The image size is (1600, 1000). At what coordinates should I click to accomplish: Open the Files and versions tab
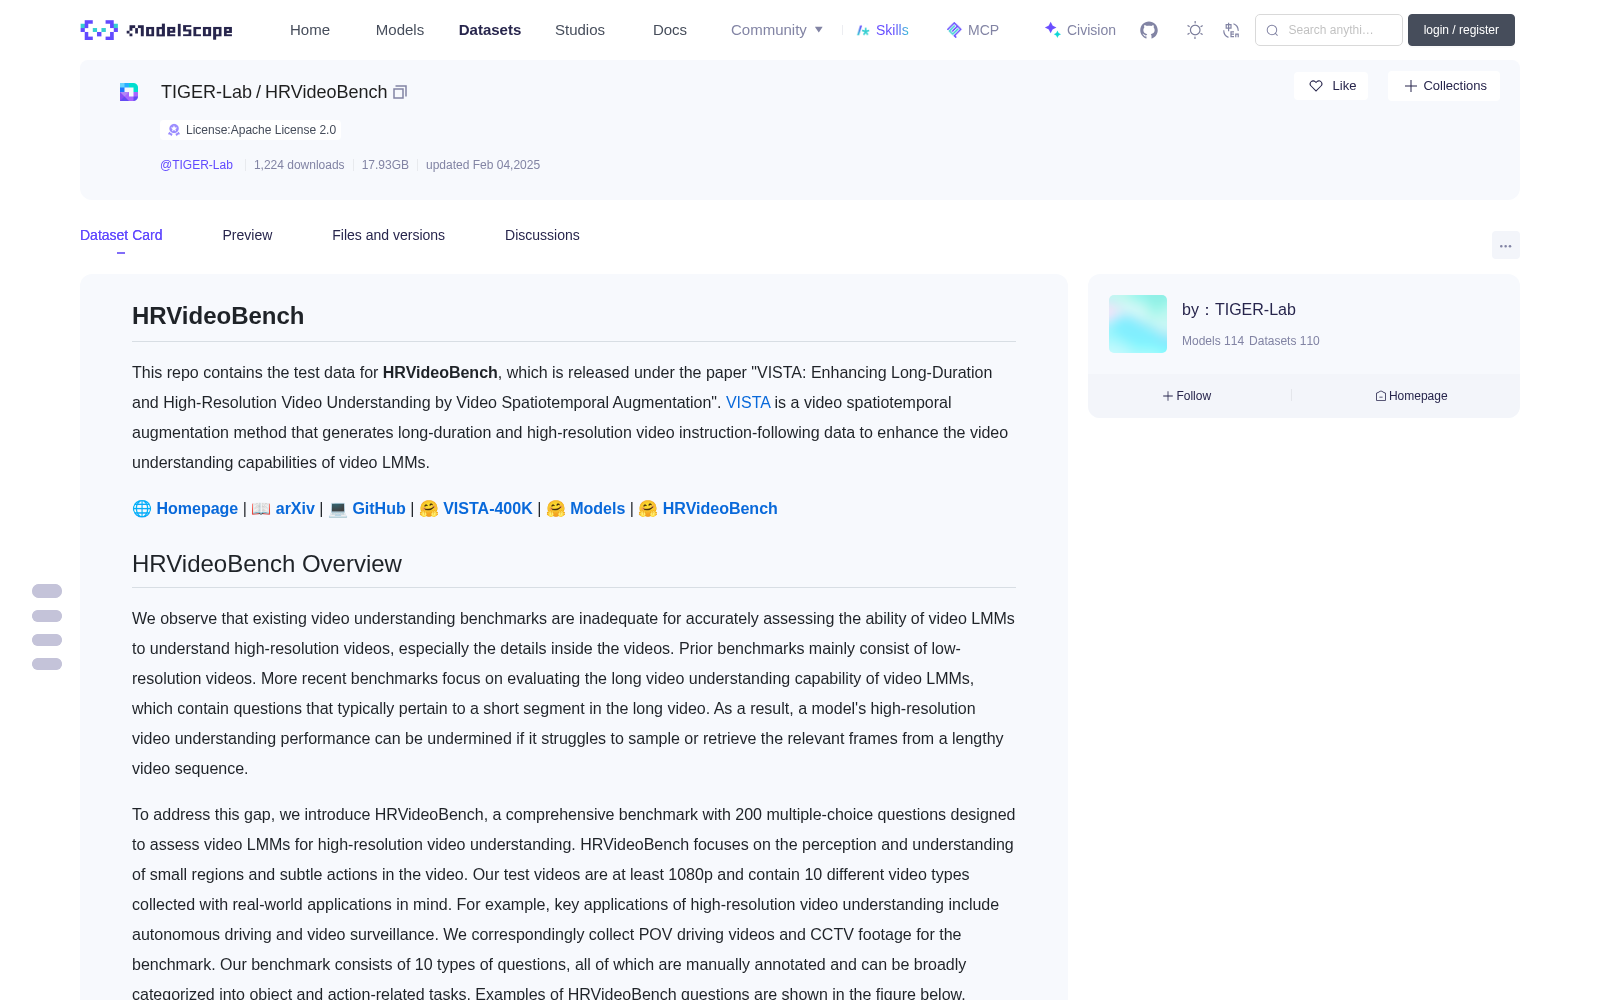coord(388,235)
